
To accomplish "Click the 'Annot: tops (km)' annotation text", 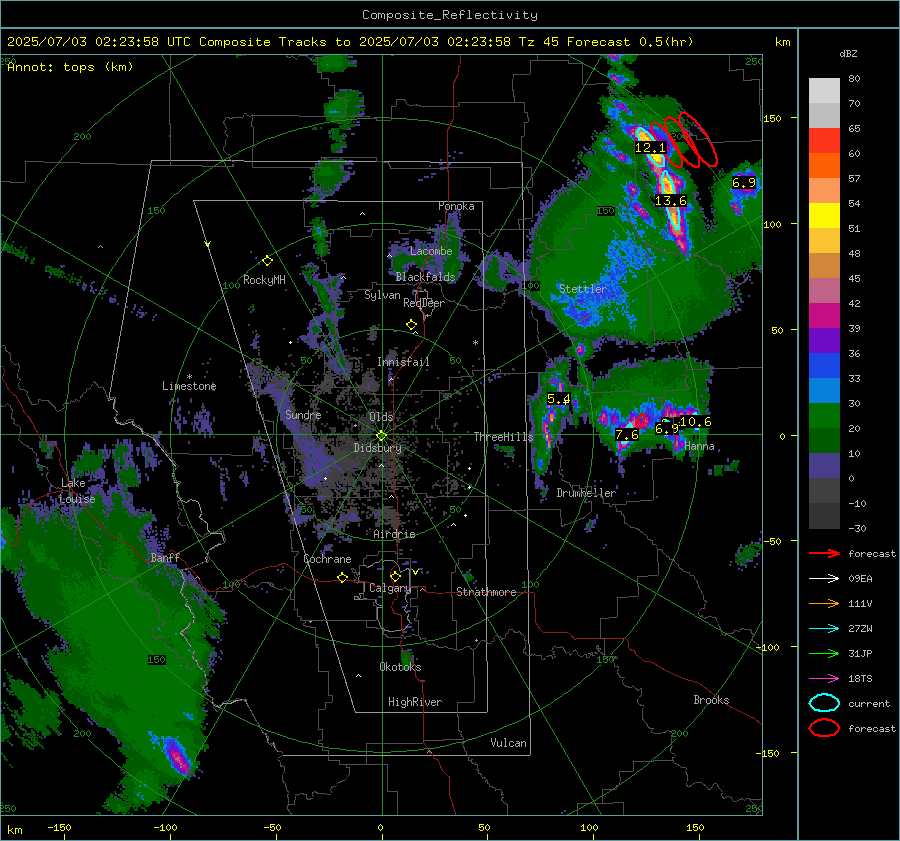I will [x=70, y=67].
